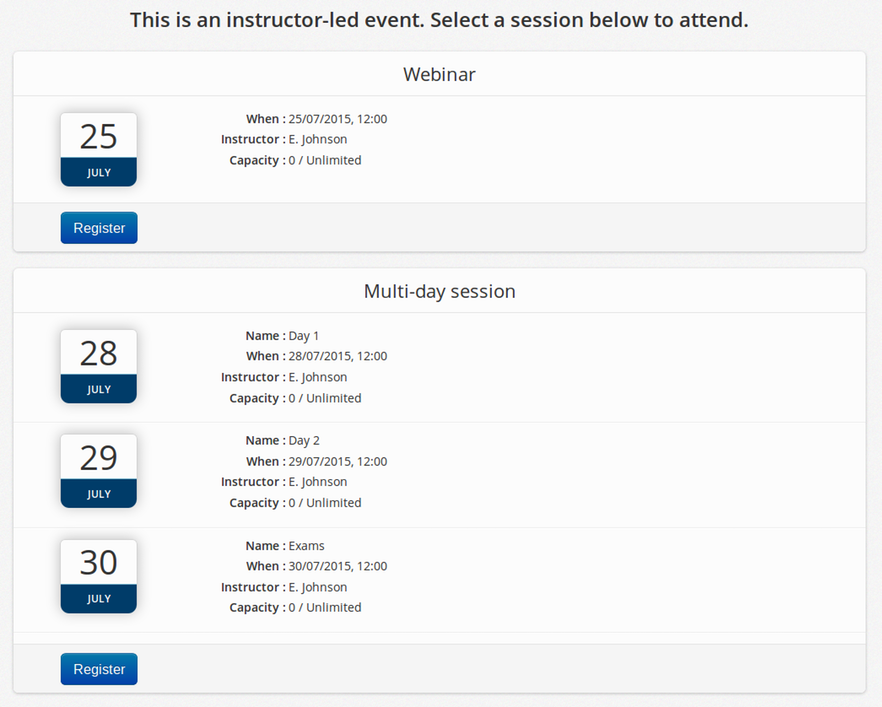Select the 30 July calendar date icon
The height and width of the screenshot is (707, 882).
99,577
